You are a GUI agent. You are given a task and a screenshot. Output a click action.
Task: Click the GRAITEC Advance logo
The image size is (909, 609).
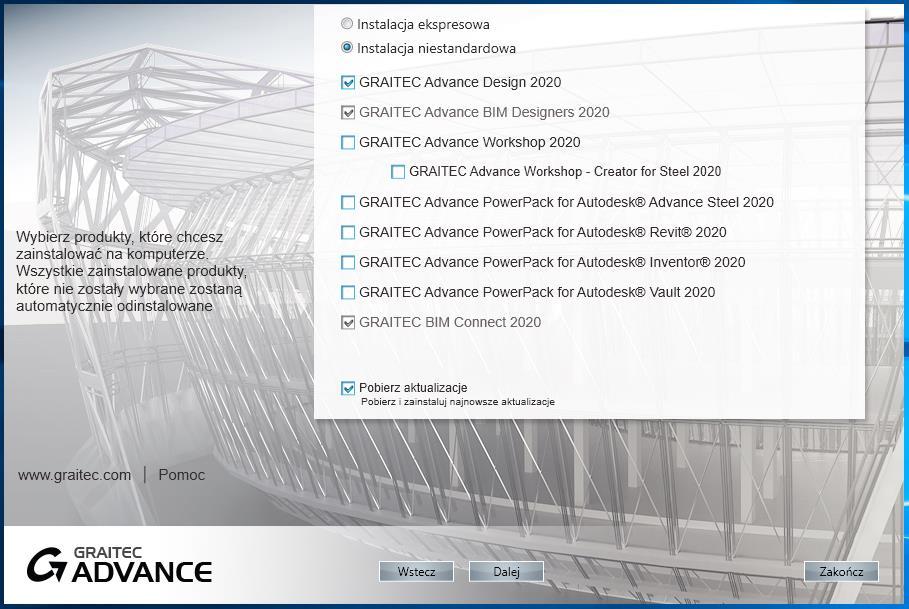(119, 564)
